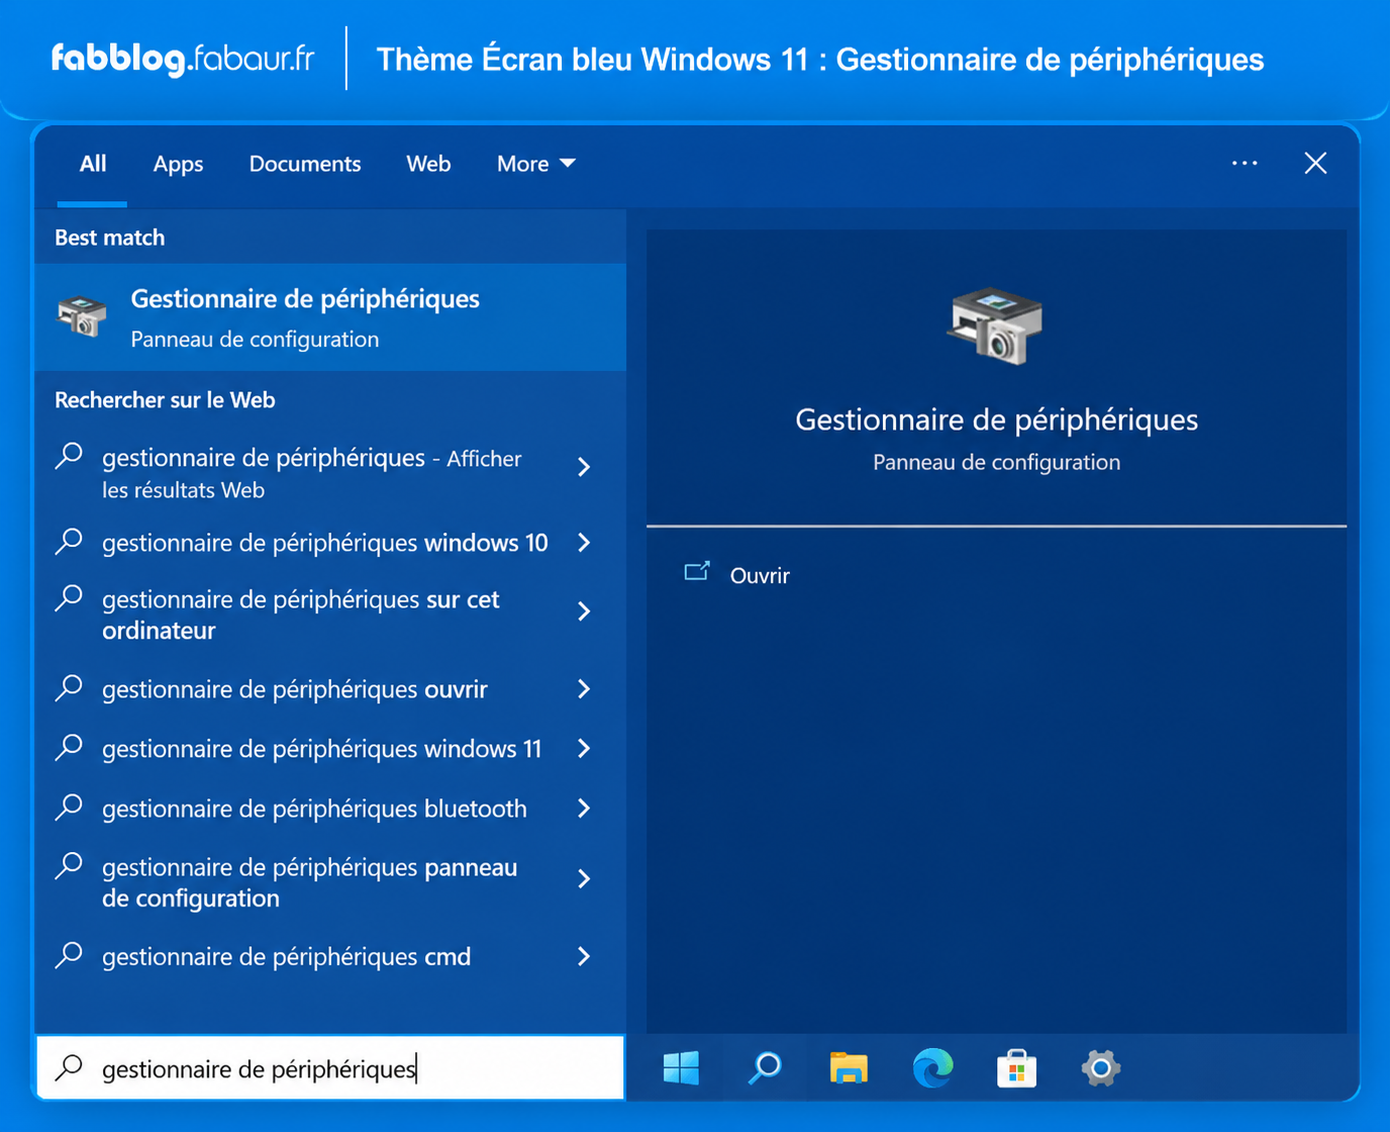Launch Microsoft Edge from the taskbar

click(x=933, y=1068)
